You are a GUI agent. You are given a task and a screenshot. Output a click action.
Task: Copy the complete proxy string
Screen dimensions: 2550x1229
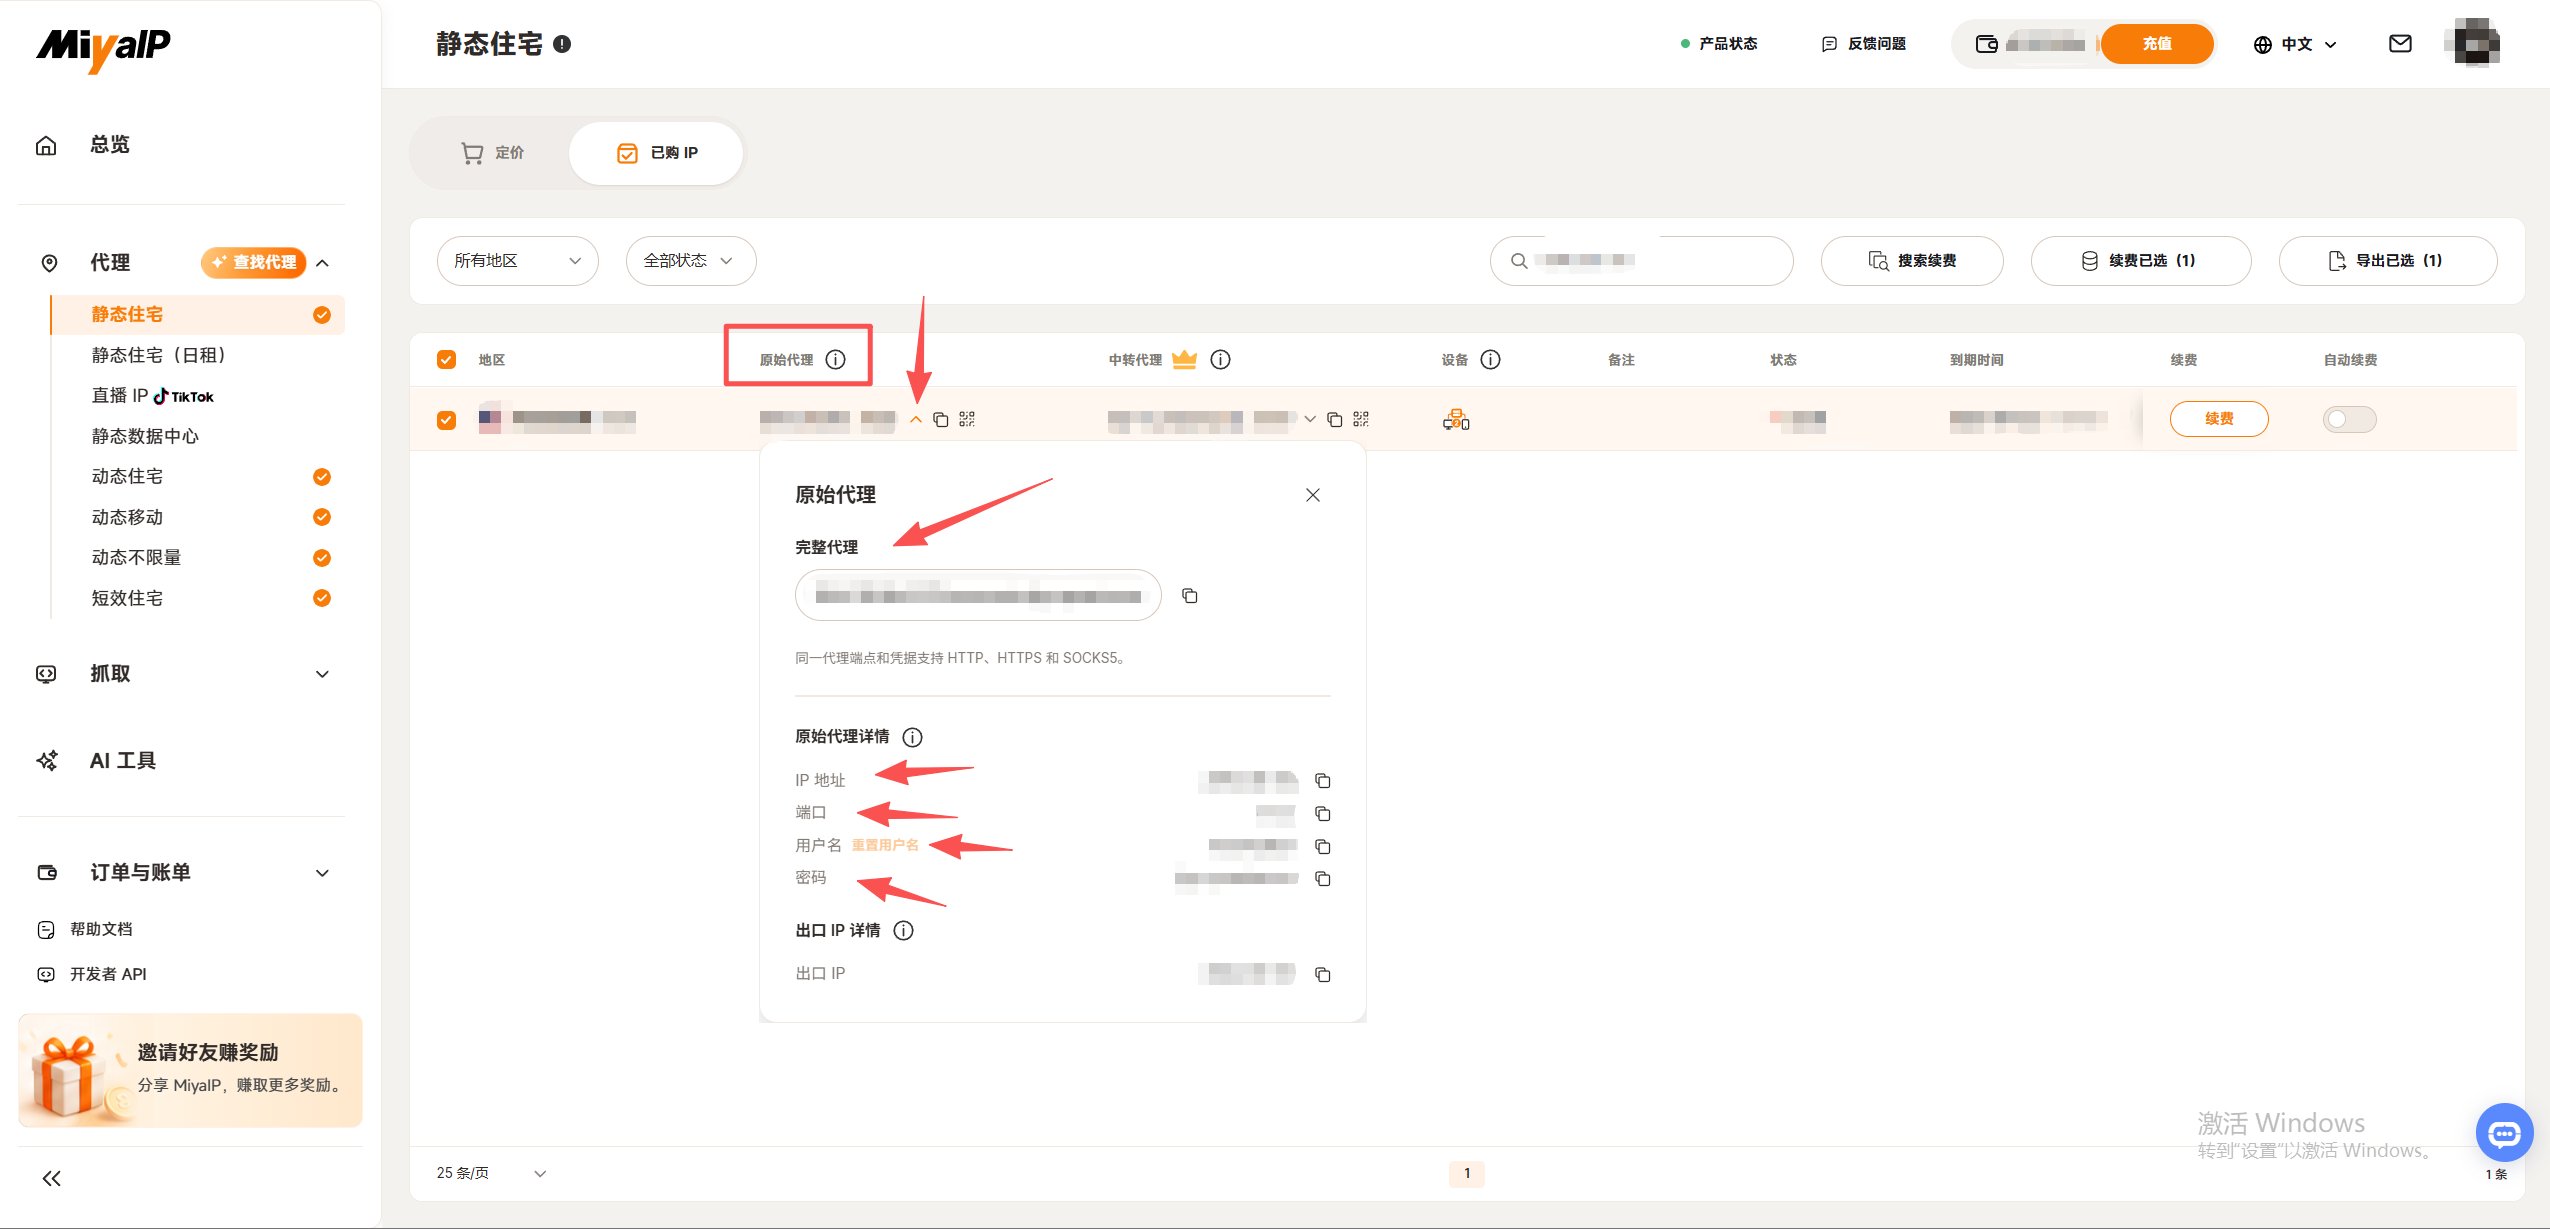[x=1189, y=596]
